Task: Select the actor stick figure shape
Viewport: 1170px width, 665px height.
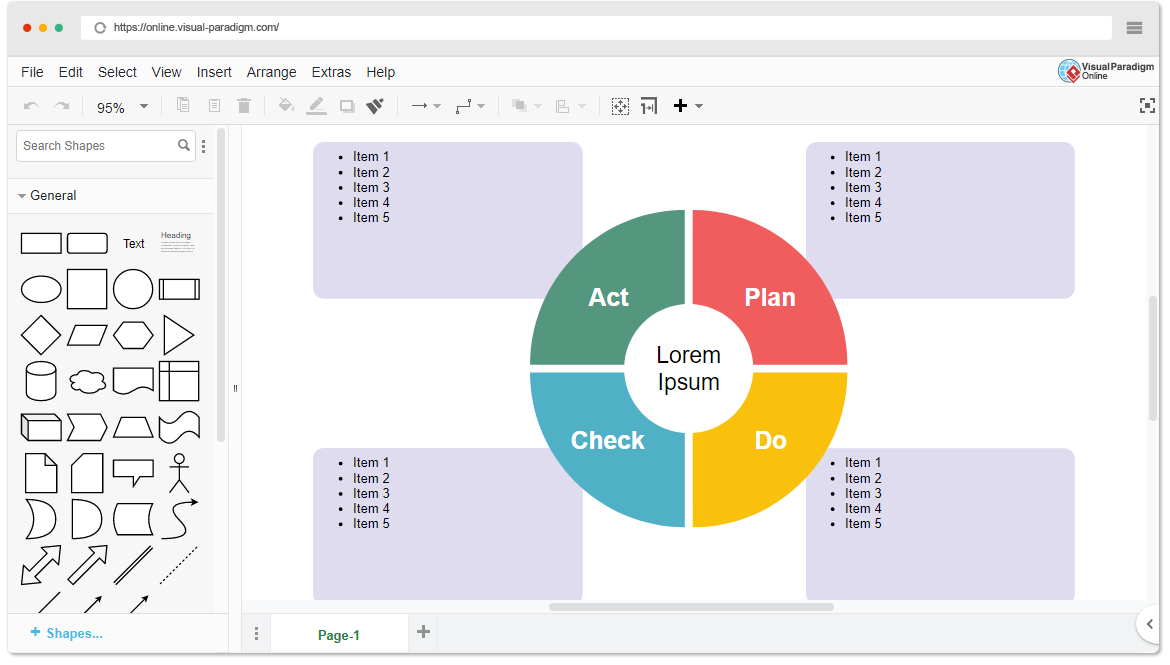Action: coord(179,473)
